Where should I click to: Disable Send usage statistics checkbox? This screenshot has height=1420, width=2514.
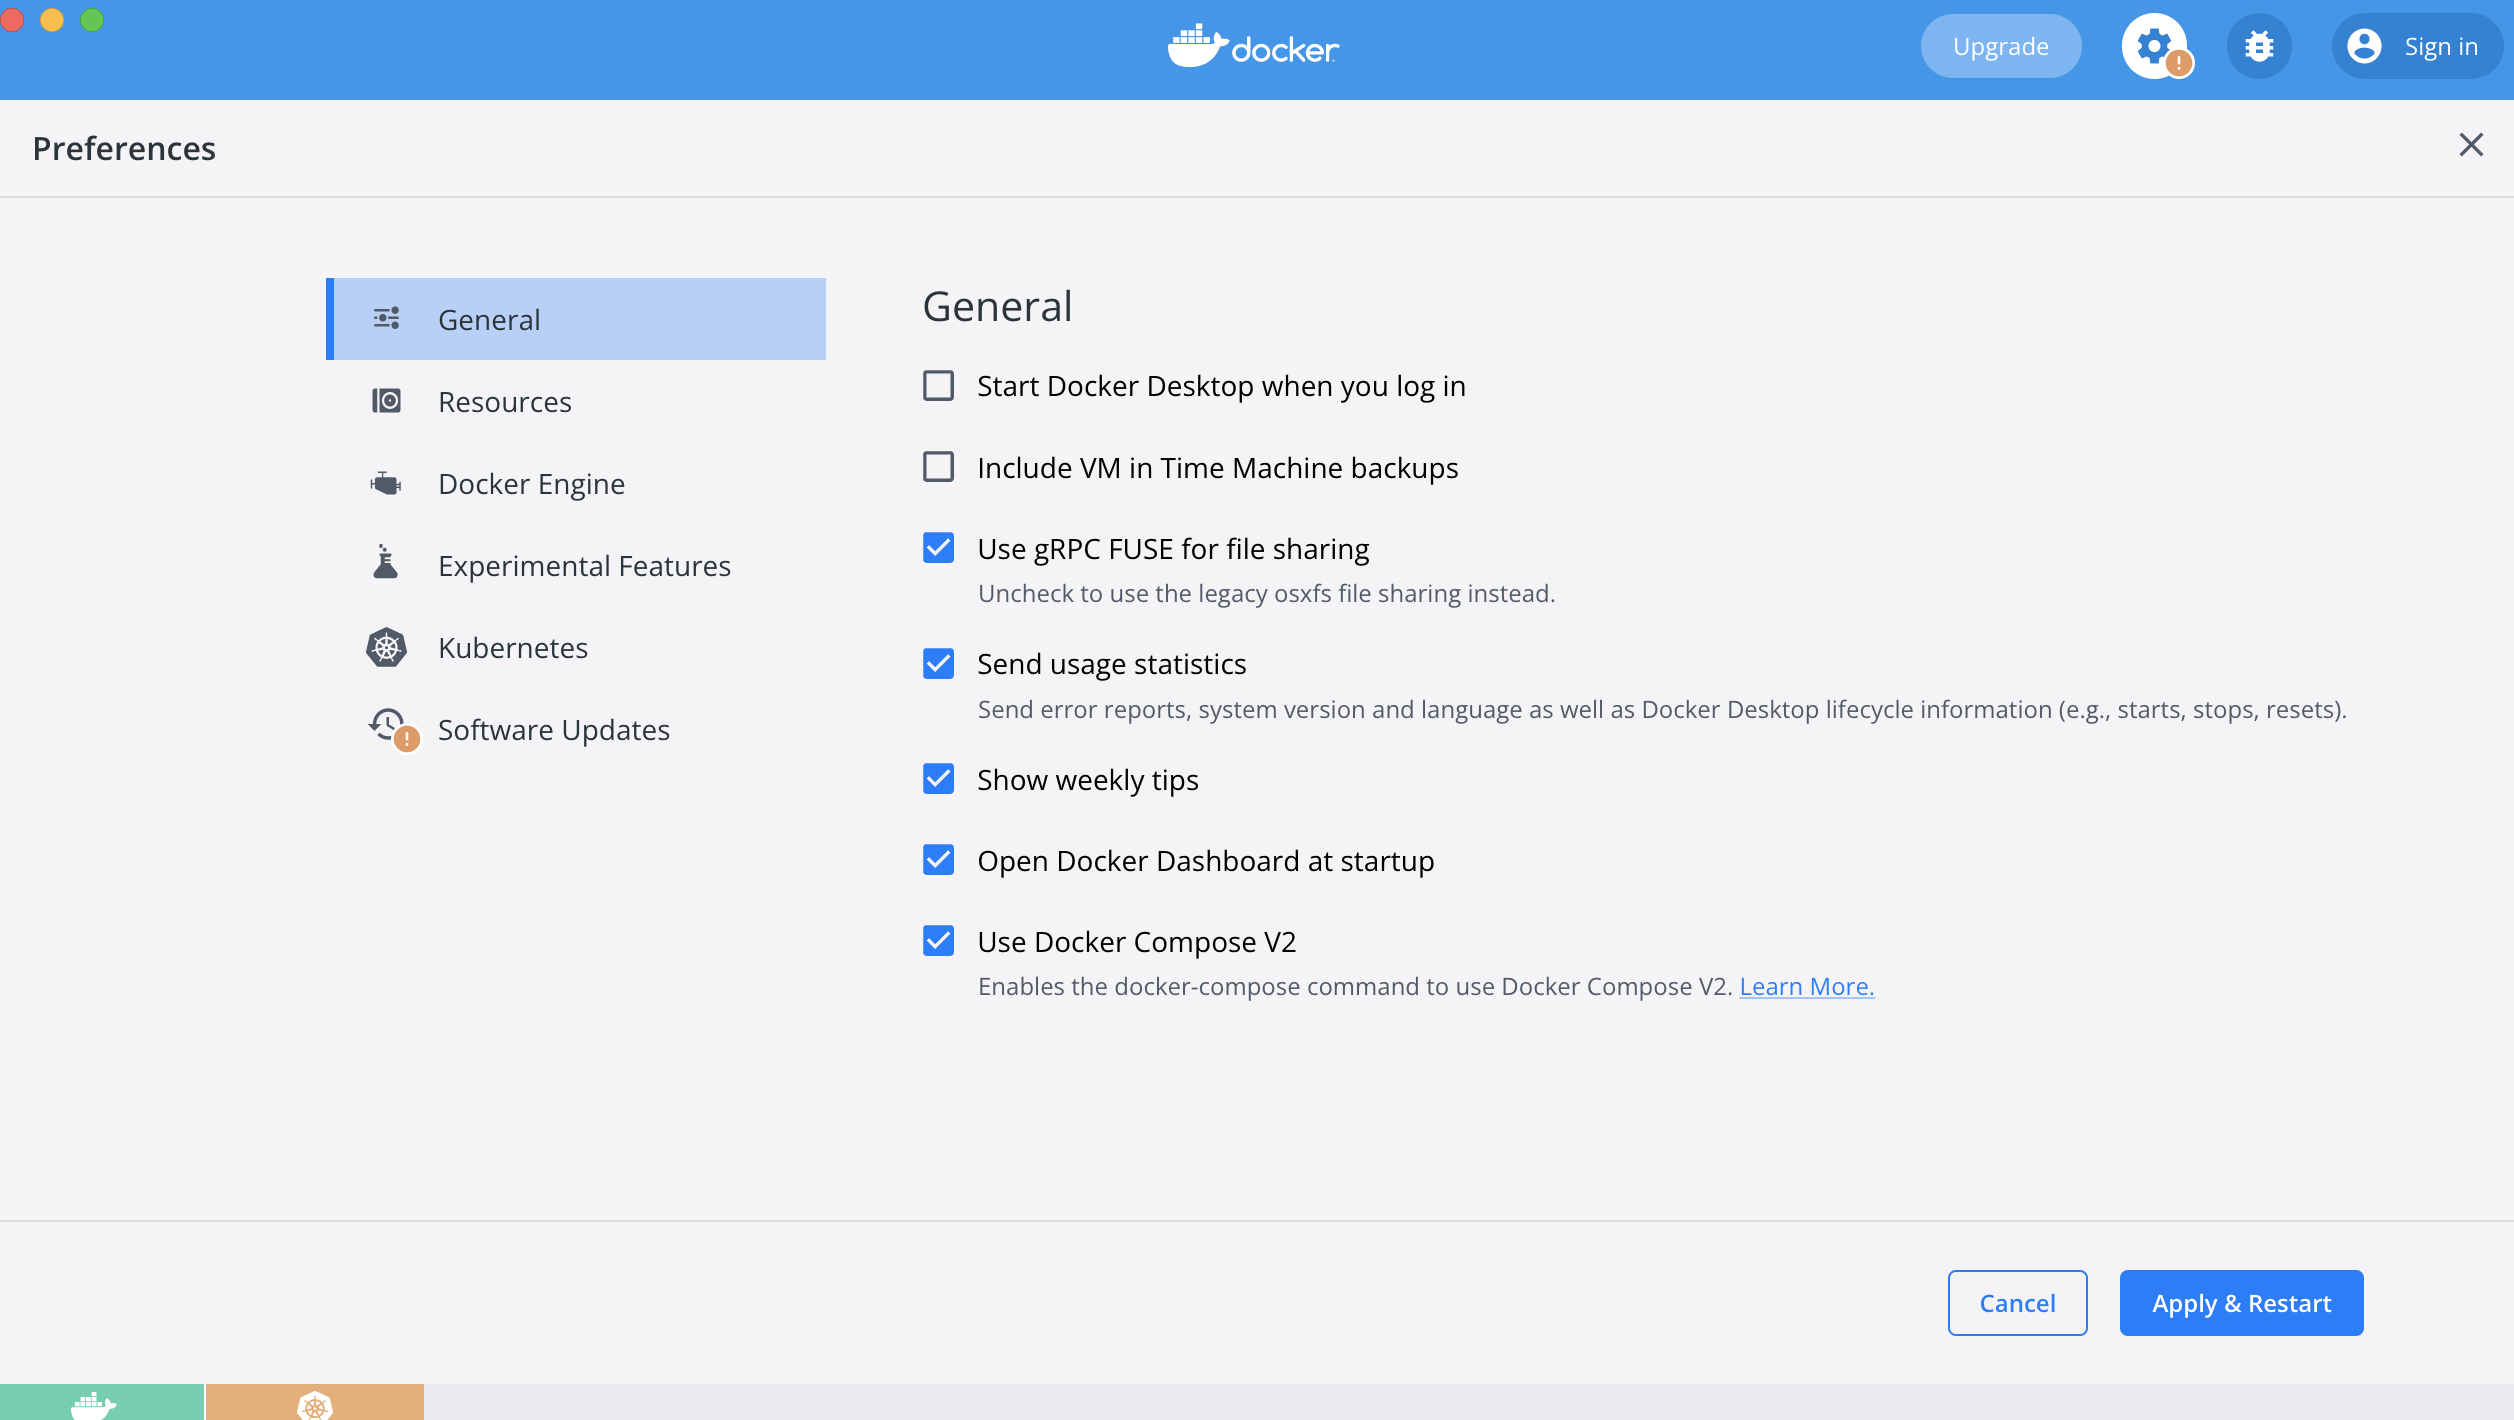938,663
